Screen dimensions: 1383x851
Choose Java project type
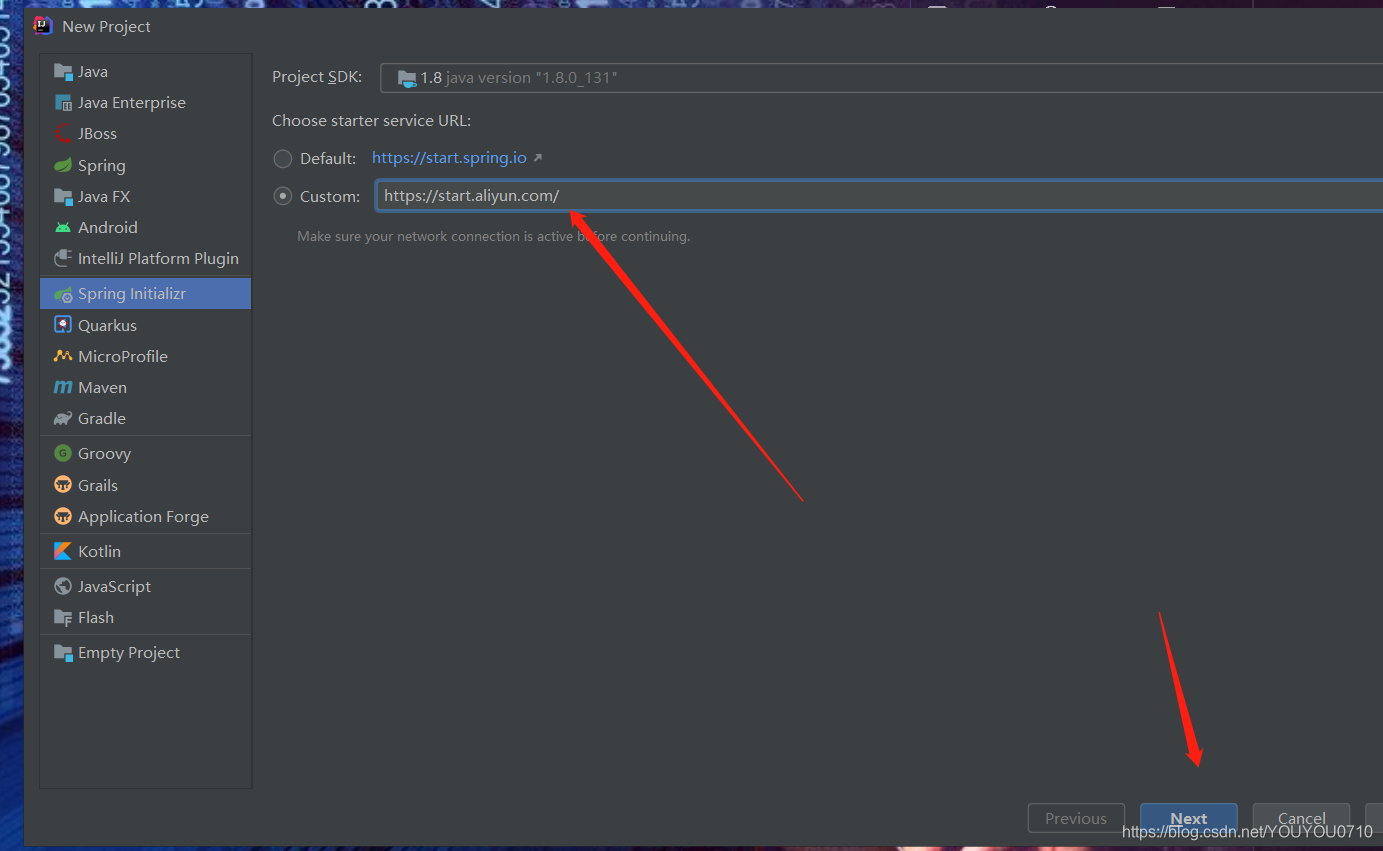click(145, 72)
